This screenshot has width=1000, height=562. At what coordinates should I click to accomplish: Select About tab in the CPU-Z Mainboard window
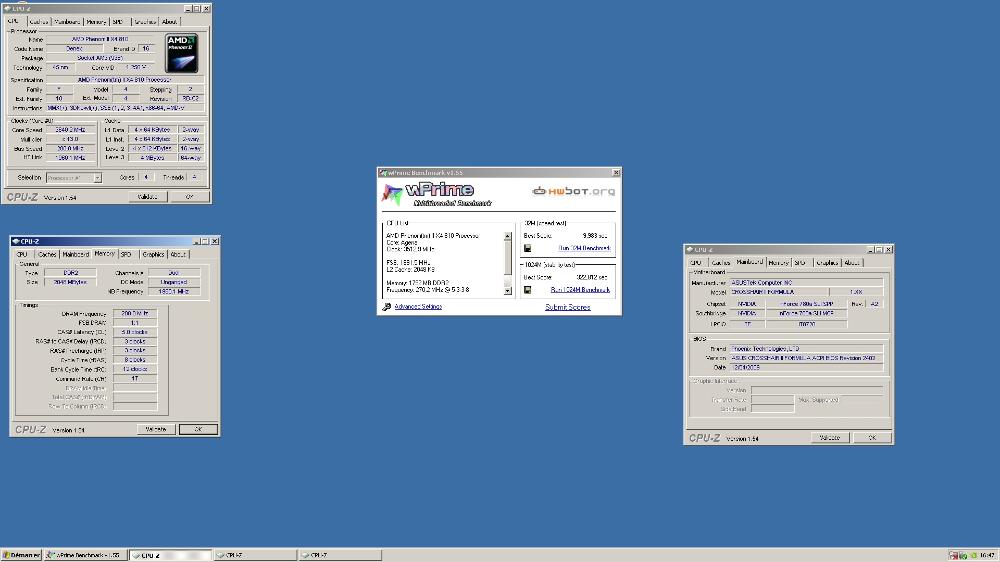click(x=852, y=263)
